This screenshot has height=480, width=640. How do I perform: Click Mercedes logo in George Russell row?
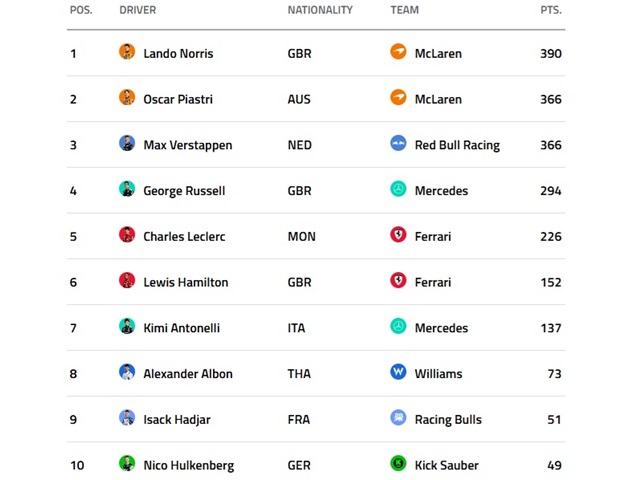[398, 190]
